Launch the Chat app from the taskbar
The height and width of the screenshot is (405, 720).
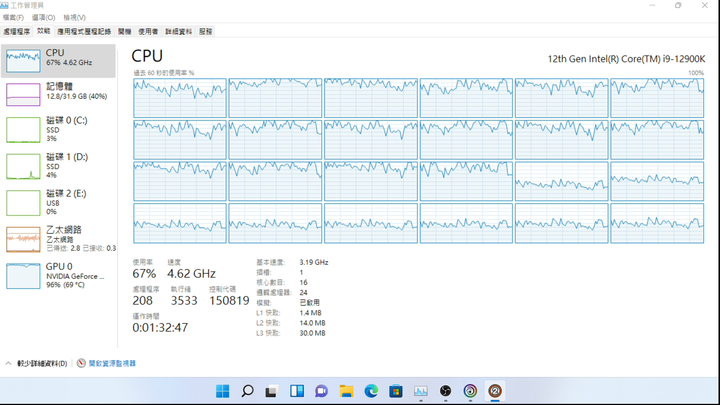tap(321, 391)
